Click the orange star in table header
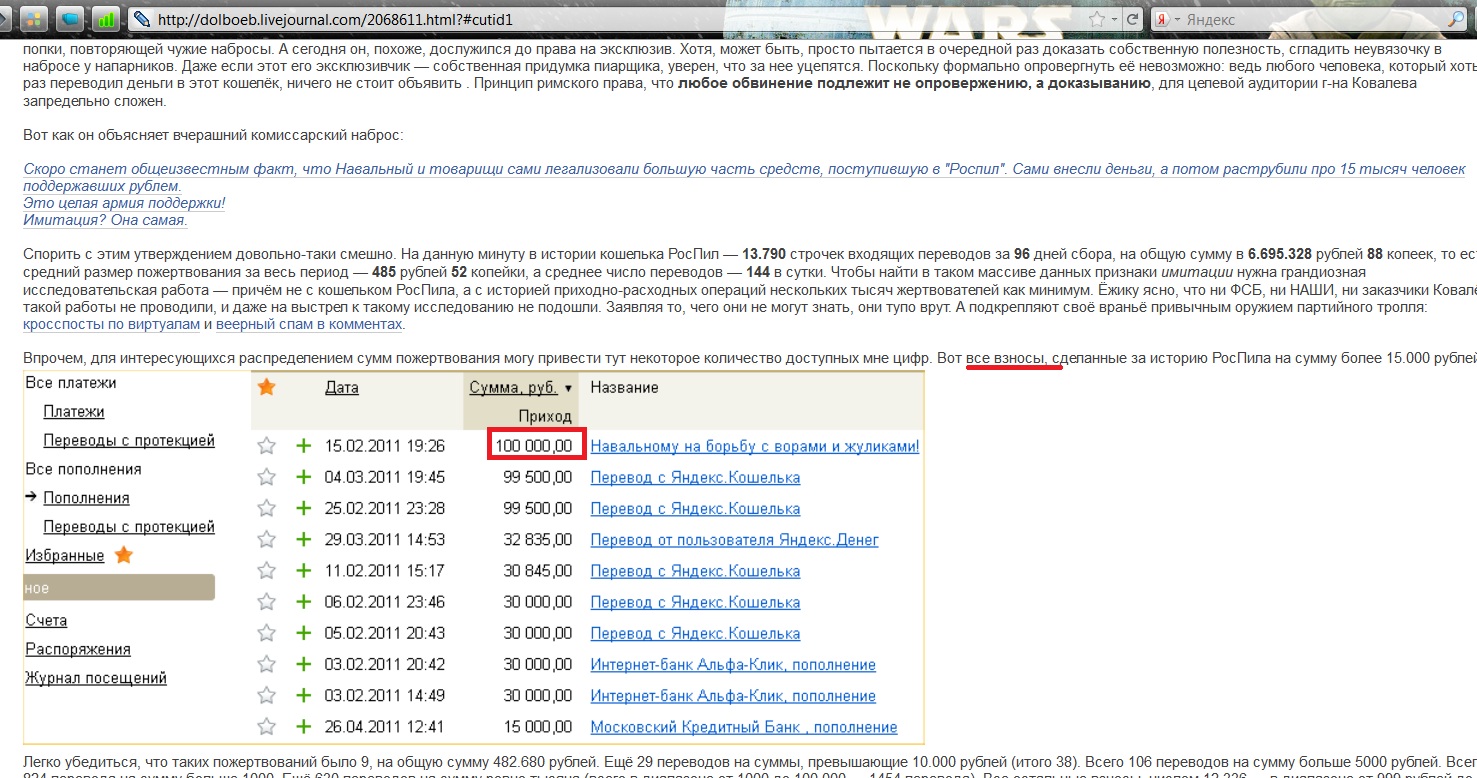 point(266,386)
